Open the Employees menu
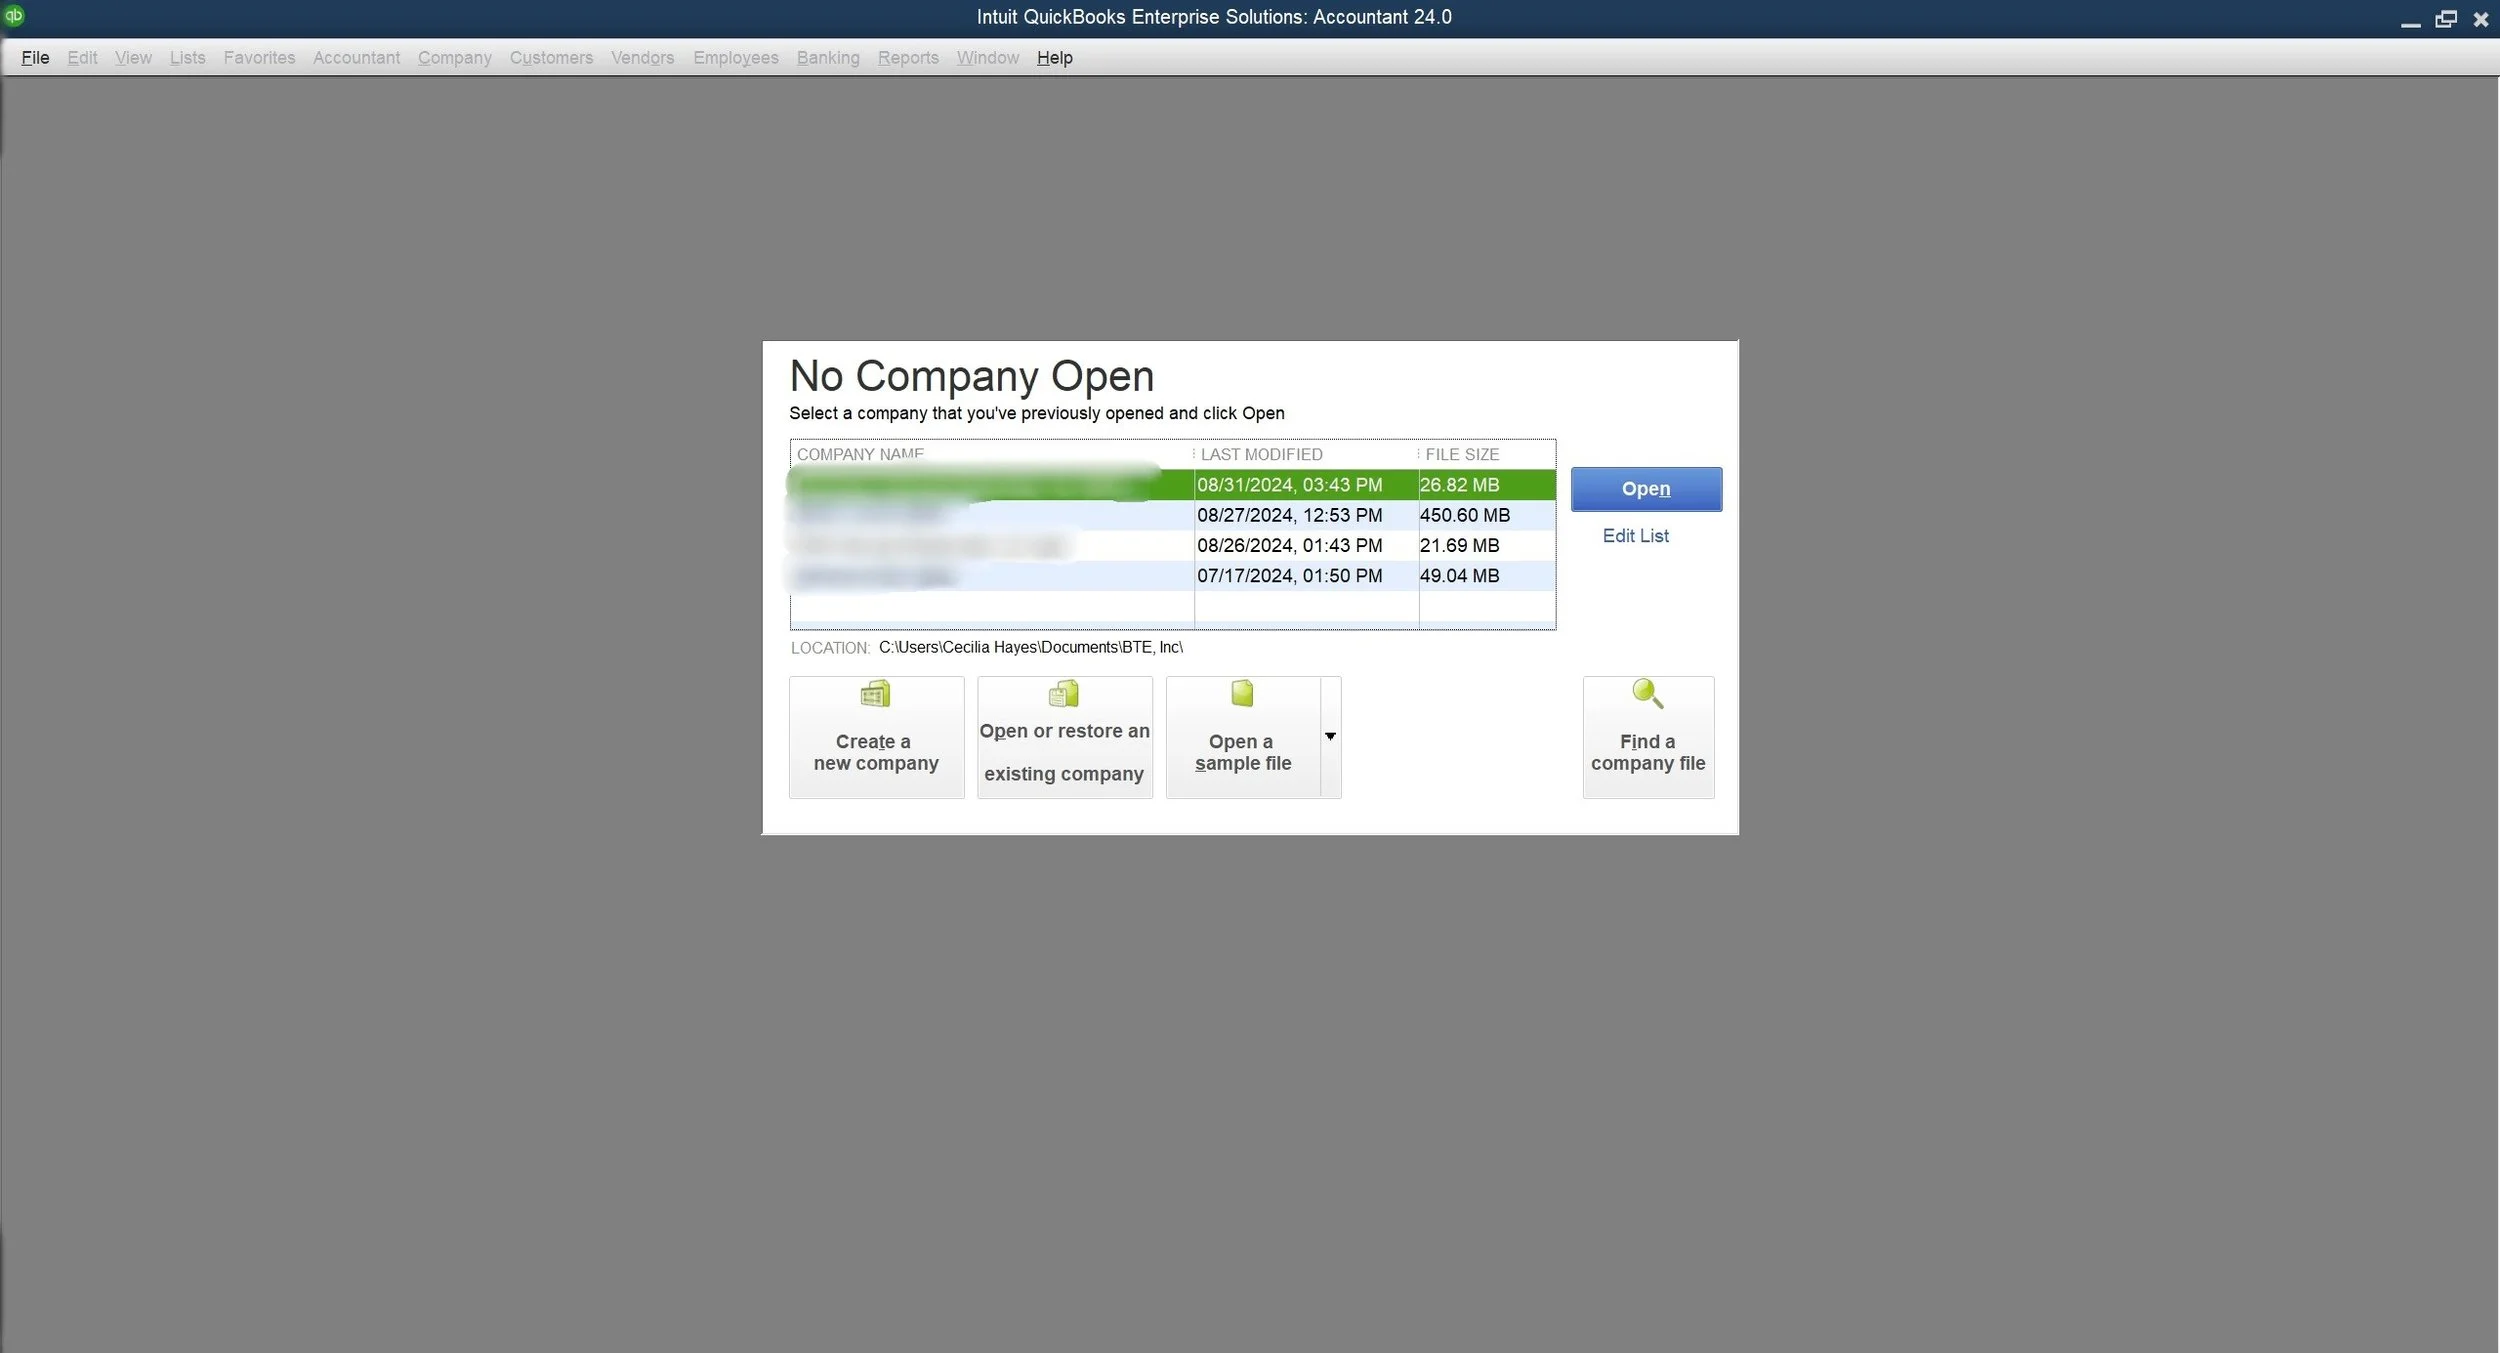 pyautogui.click(x=735, y=58)
